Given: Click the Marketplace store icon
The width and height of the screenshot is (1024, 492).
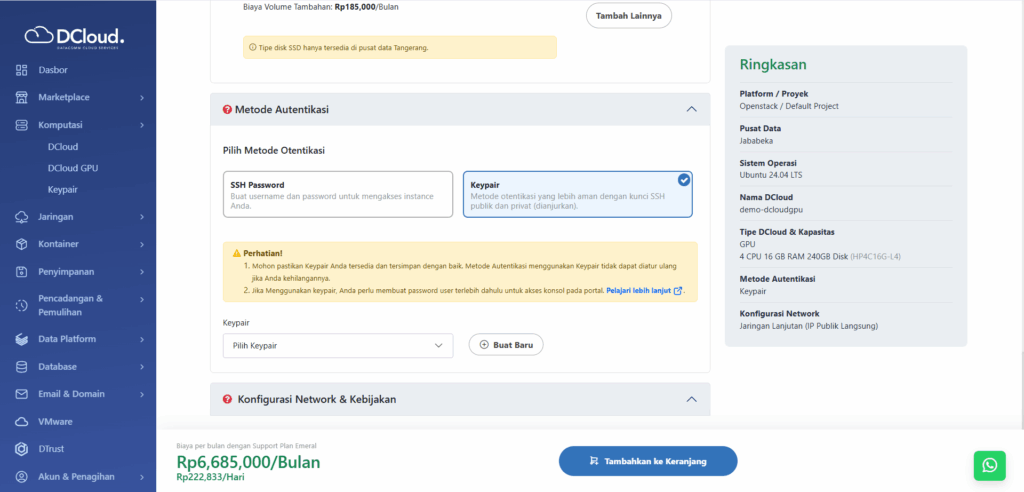Looking at the screenshot, I should tap(22, 97).
